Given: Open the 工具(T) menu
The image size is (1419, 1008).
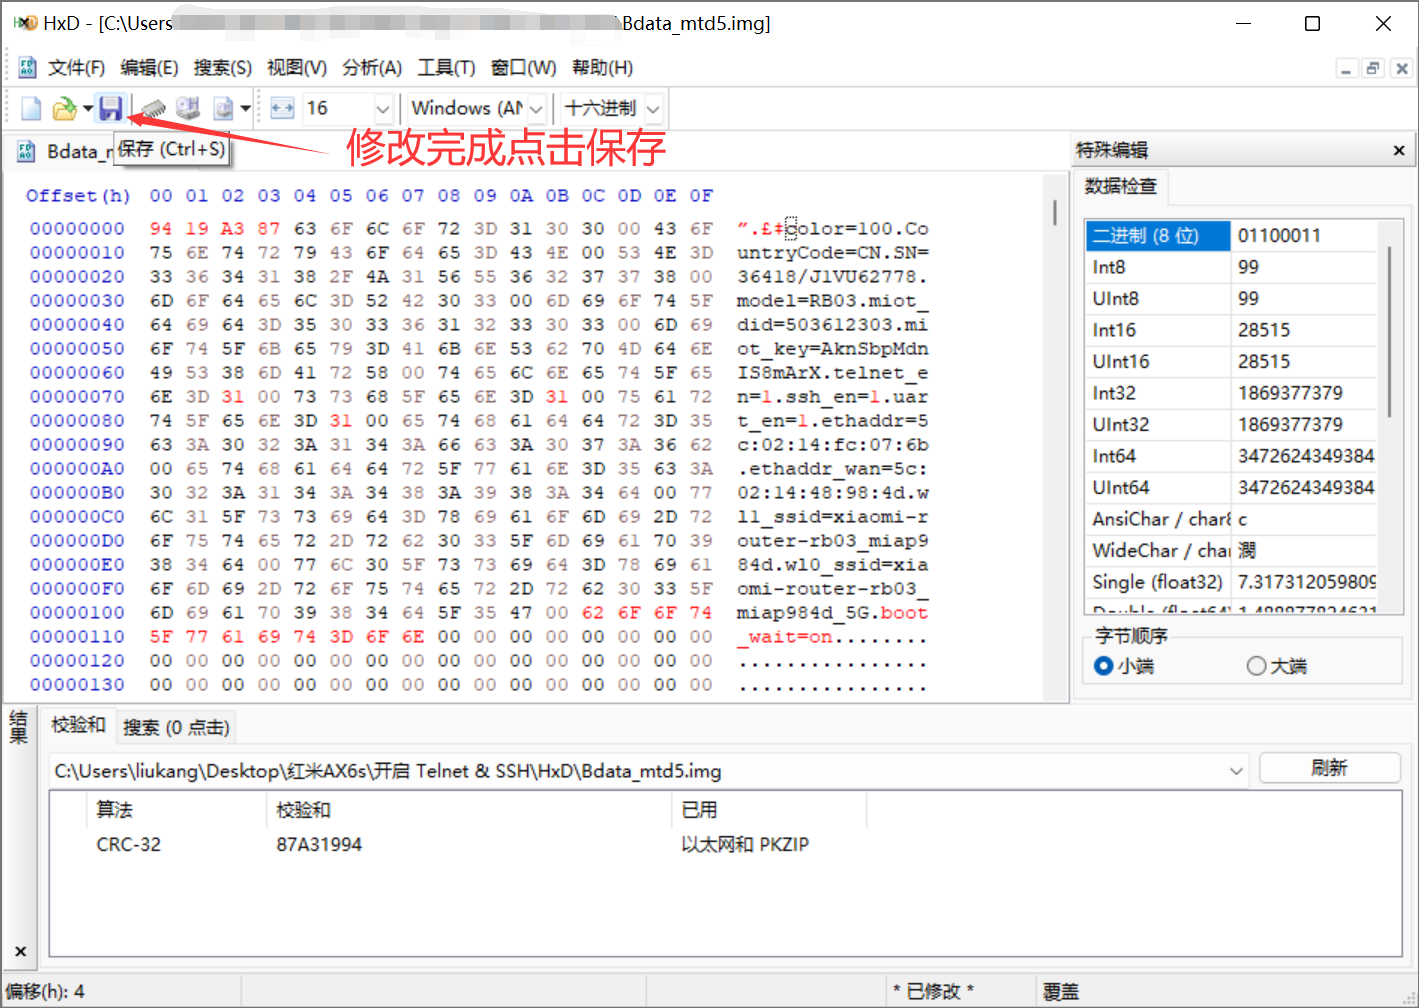Looking at the screenshot, I should (446, 67).
